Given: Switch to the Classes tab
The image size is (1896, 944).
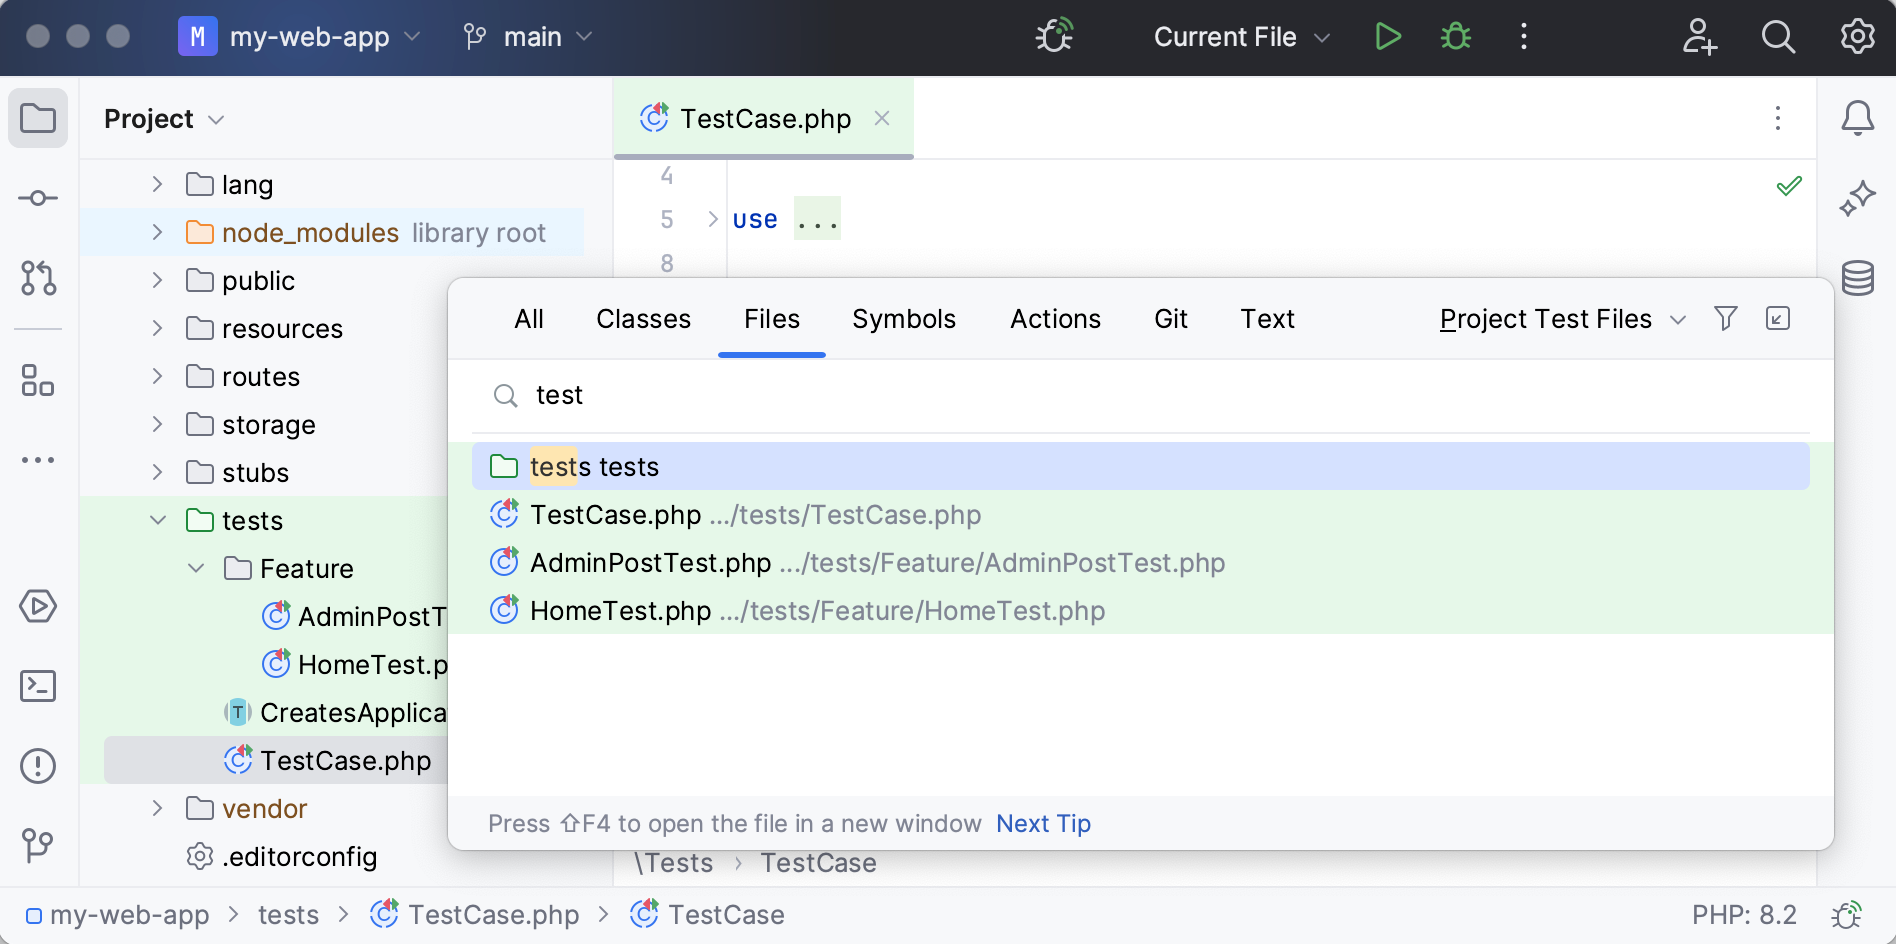Looking at the screenshot, I should click(x=643, y=318).
